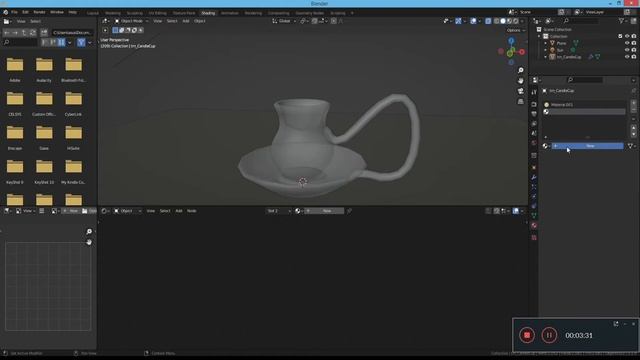Click the zoom magnifier icon in 3D viewport

(520, 71)
